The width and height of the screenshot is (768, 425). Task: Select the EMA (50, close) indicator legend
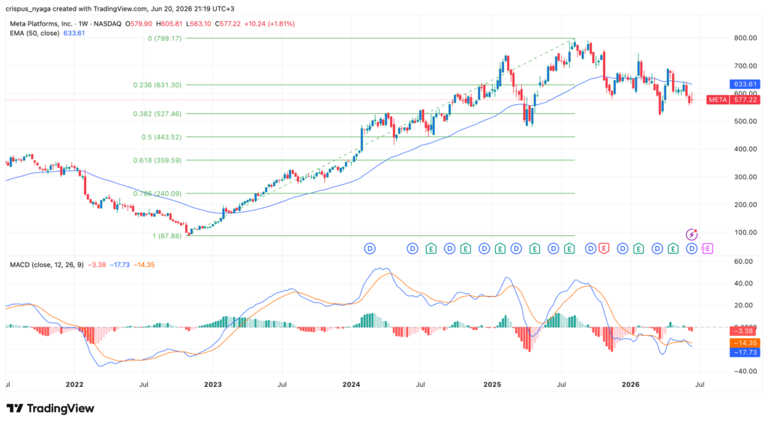coord(34,33)
